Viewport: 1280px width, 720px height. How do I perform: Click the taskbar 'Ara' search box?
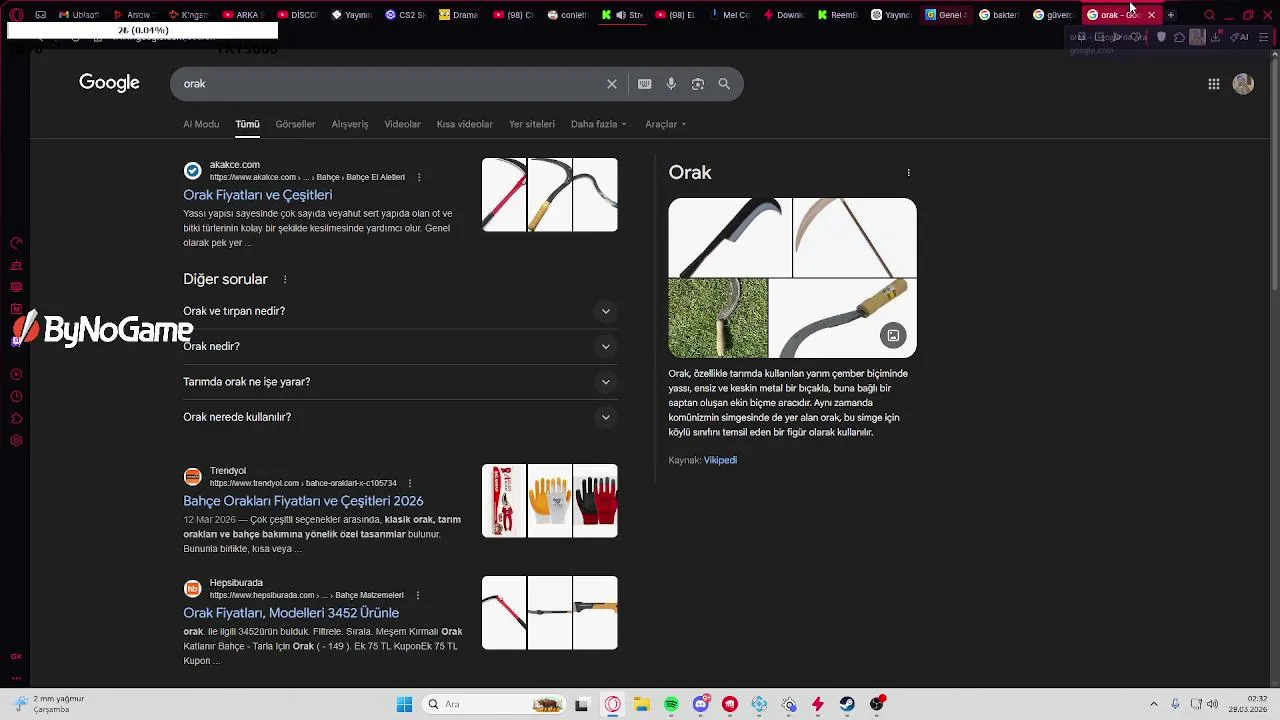click(x=492, y=704)
